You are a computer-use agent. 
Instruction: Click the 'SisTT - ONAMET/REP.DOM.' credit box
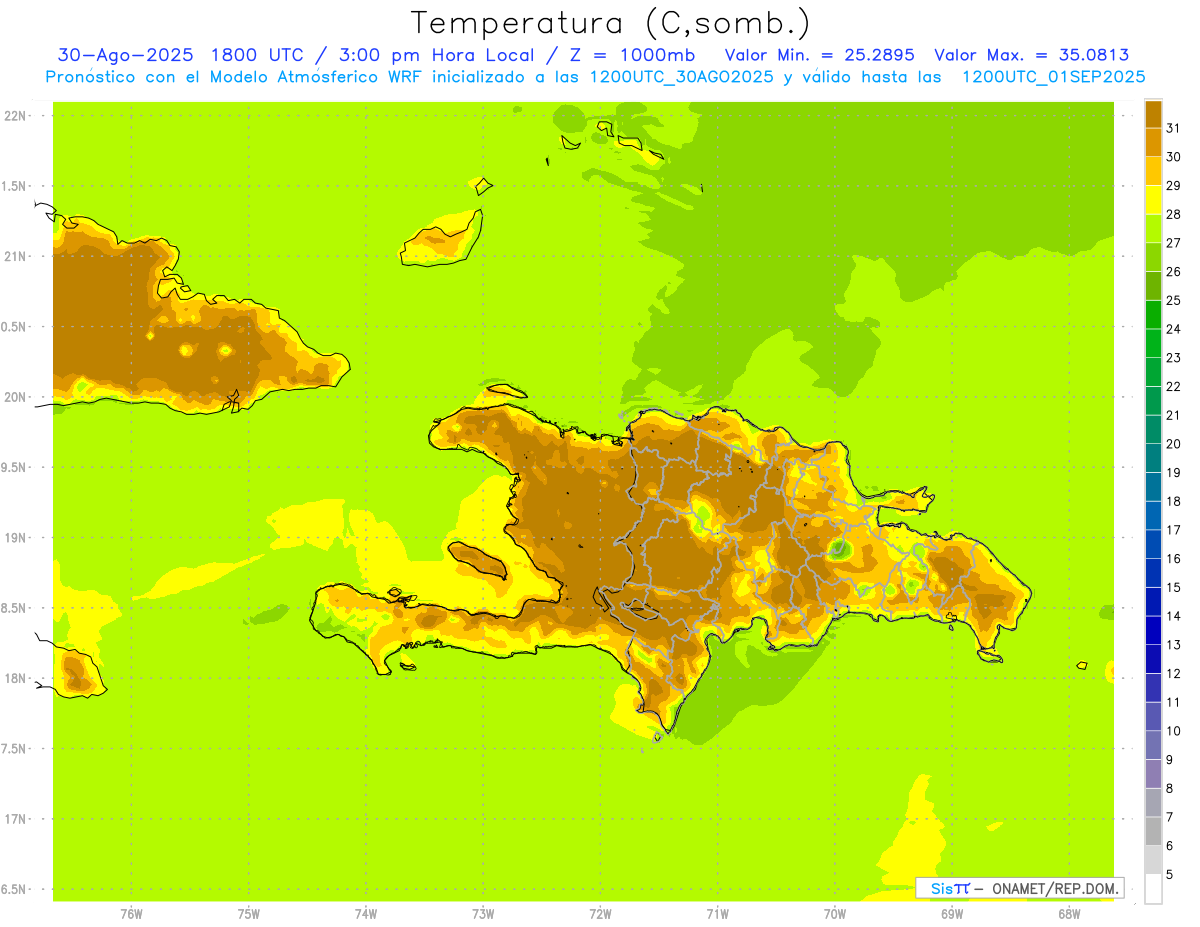tap(1019, 888)
